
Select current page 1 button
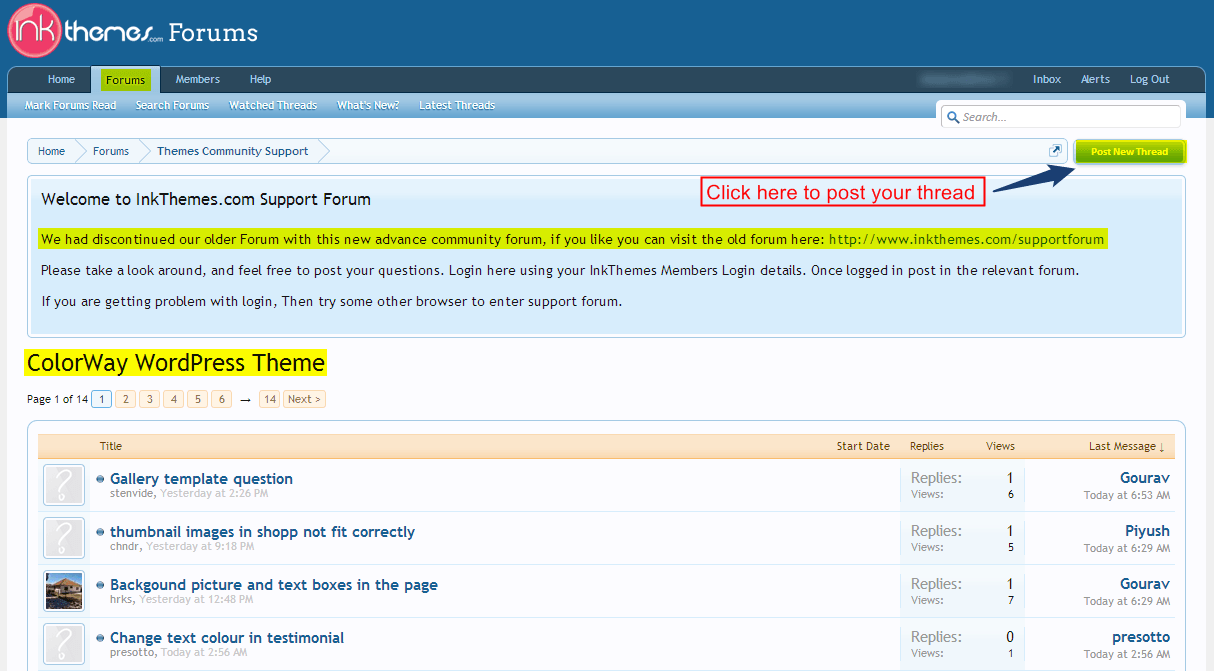coord(101,399)
